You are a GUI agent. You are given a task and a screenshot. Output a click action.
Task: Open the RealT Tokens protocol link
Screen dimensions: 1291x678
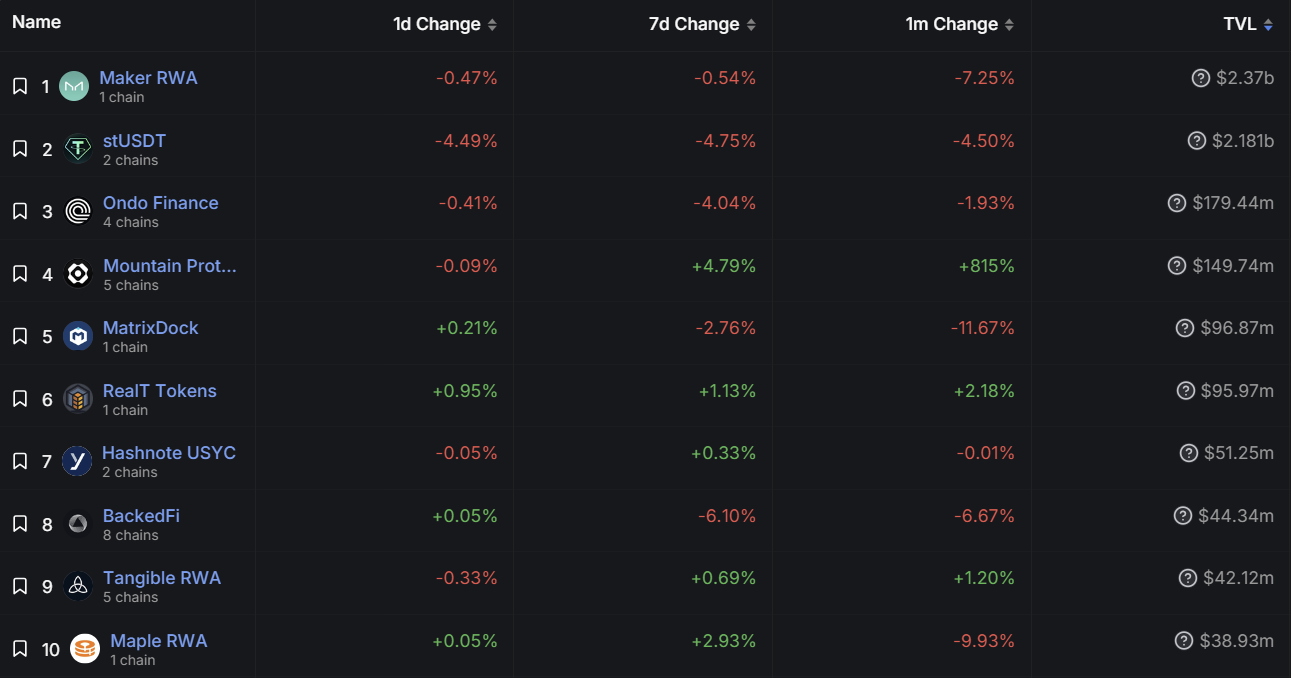tap(160, 391)
